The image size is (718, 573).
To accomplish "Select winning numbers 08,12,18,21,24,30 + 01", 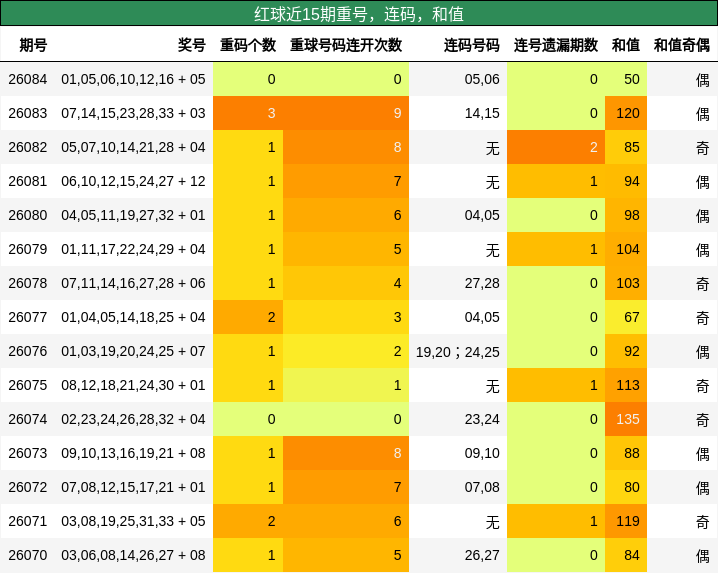I will pyautogui.click(x=133, y=385).
